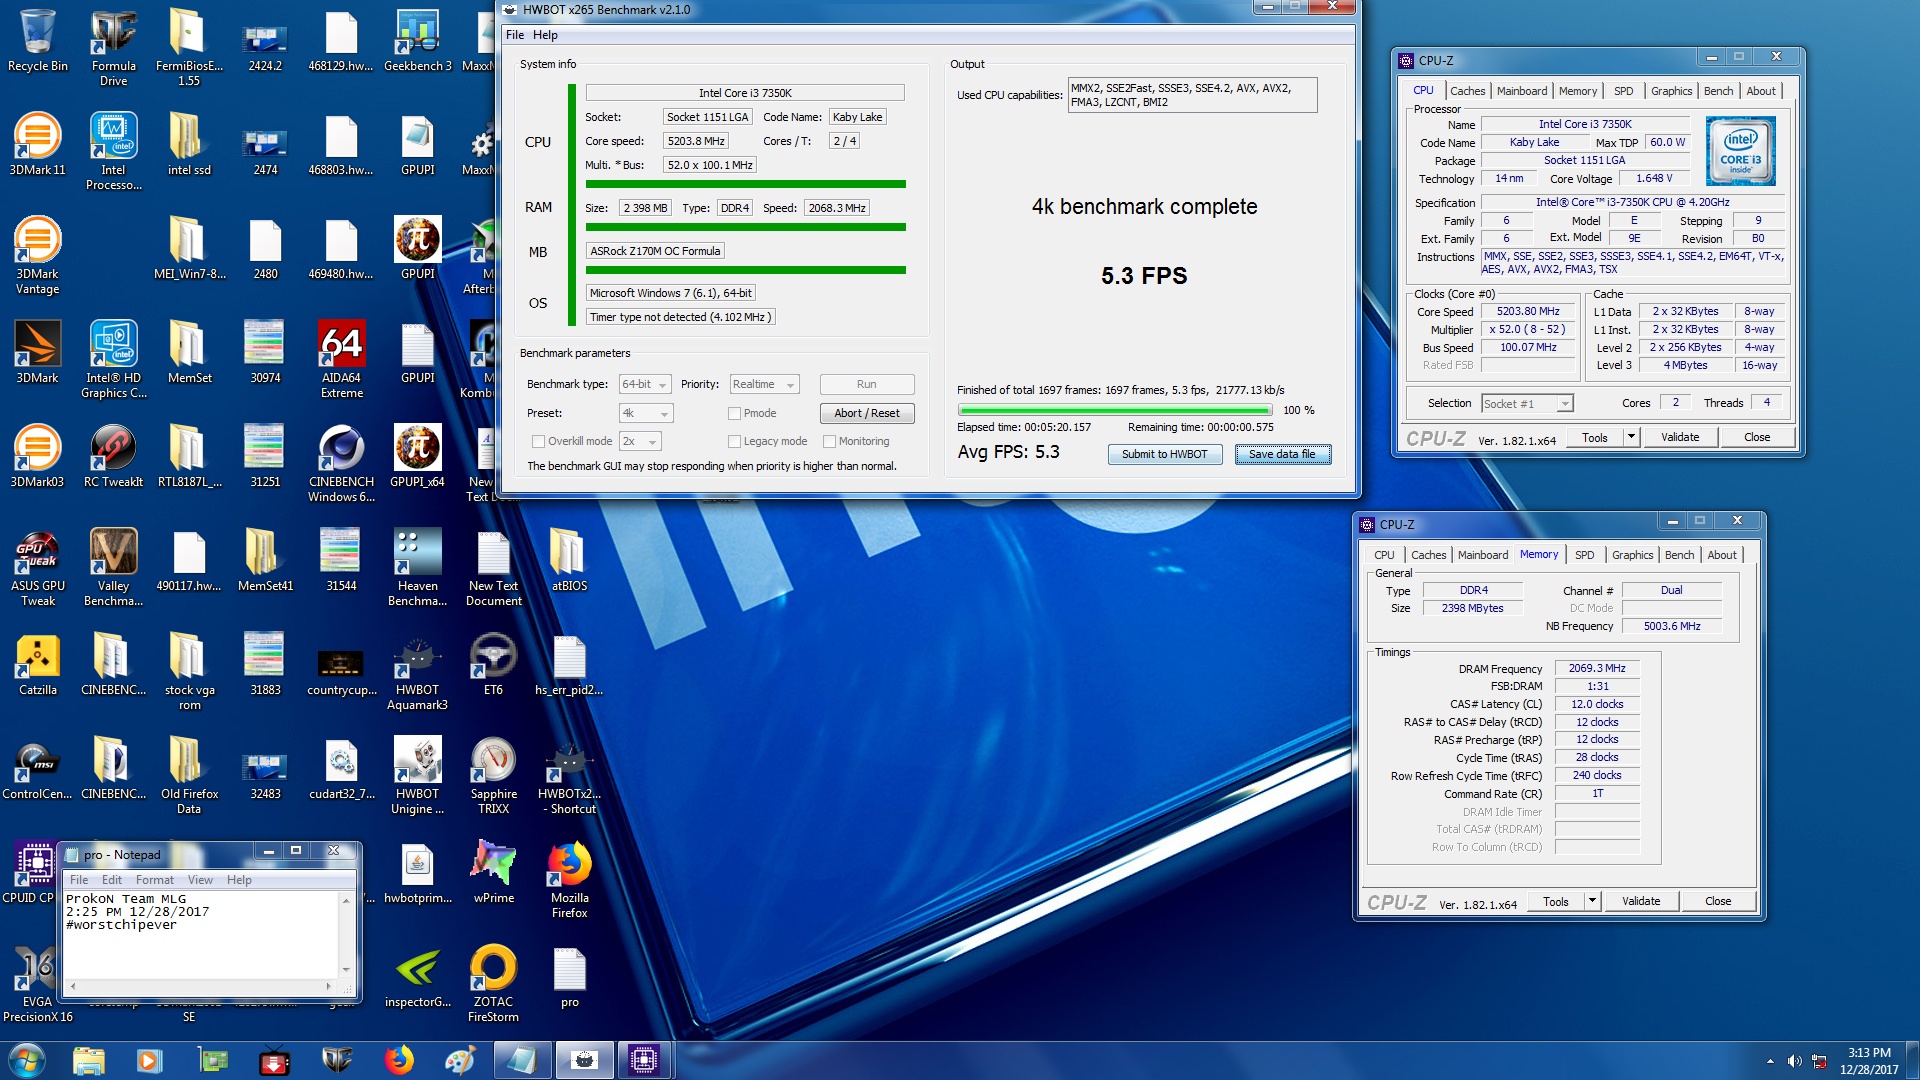Open Windows Explorer from the taskbar
The image size is (1920, 1080).
click(x=89, y=1060)
